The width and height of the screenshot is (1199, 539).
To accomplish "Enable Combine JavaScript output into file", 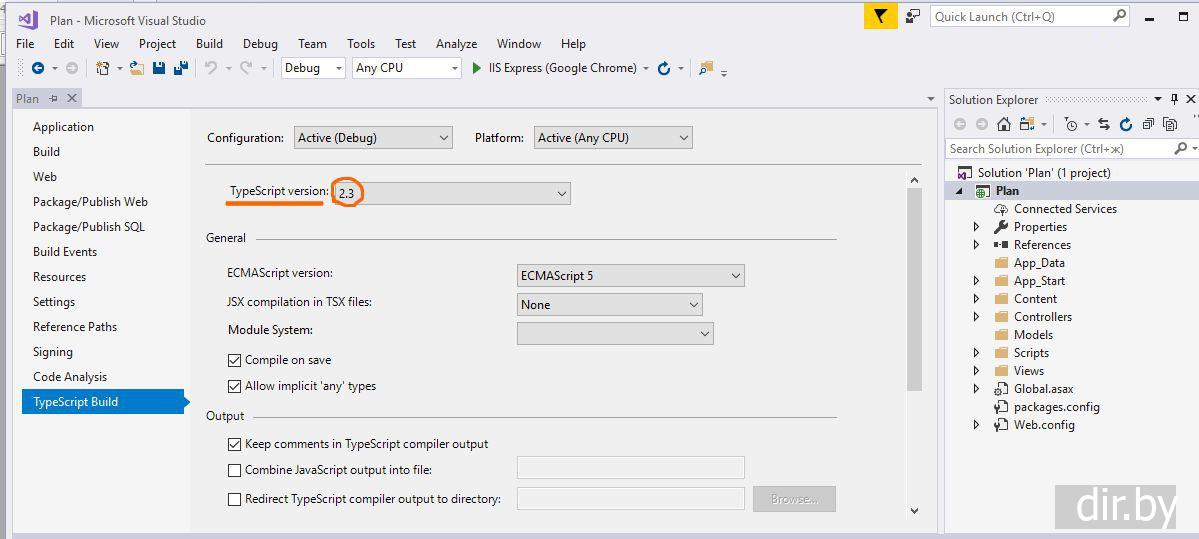I will 235,470.
